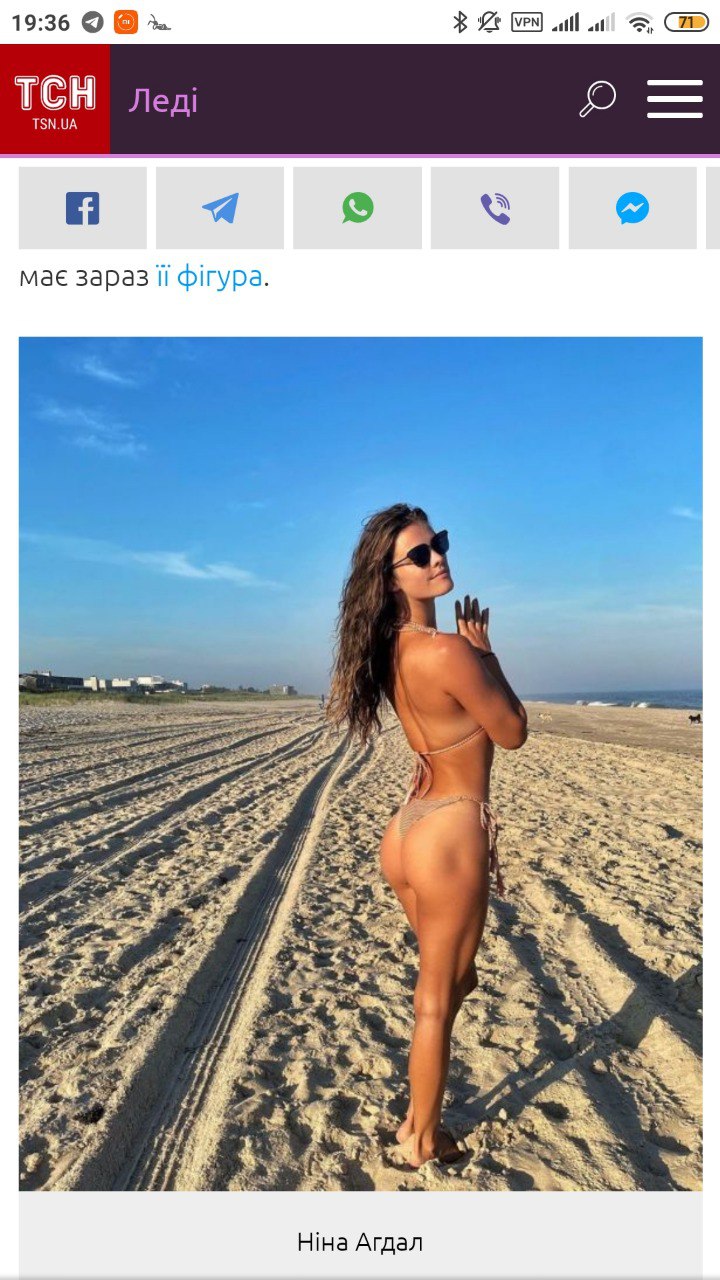Tap the orange app notification icon
The image size is (720, 1280).
click(126, 22)
